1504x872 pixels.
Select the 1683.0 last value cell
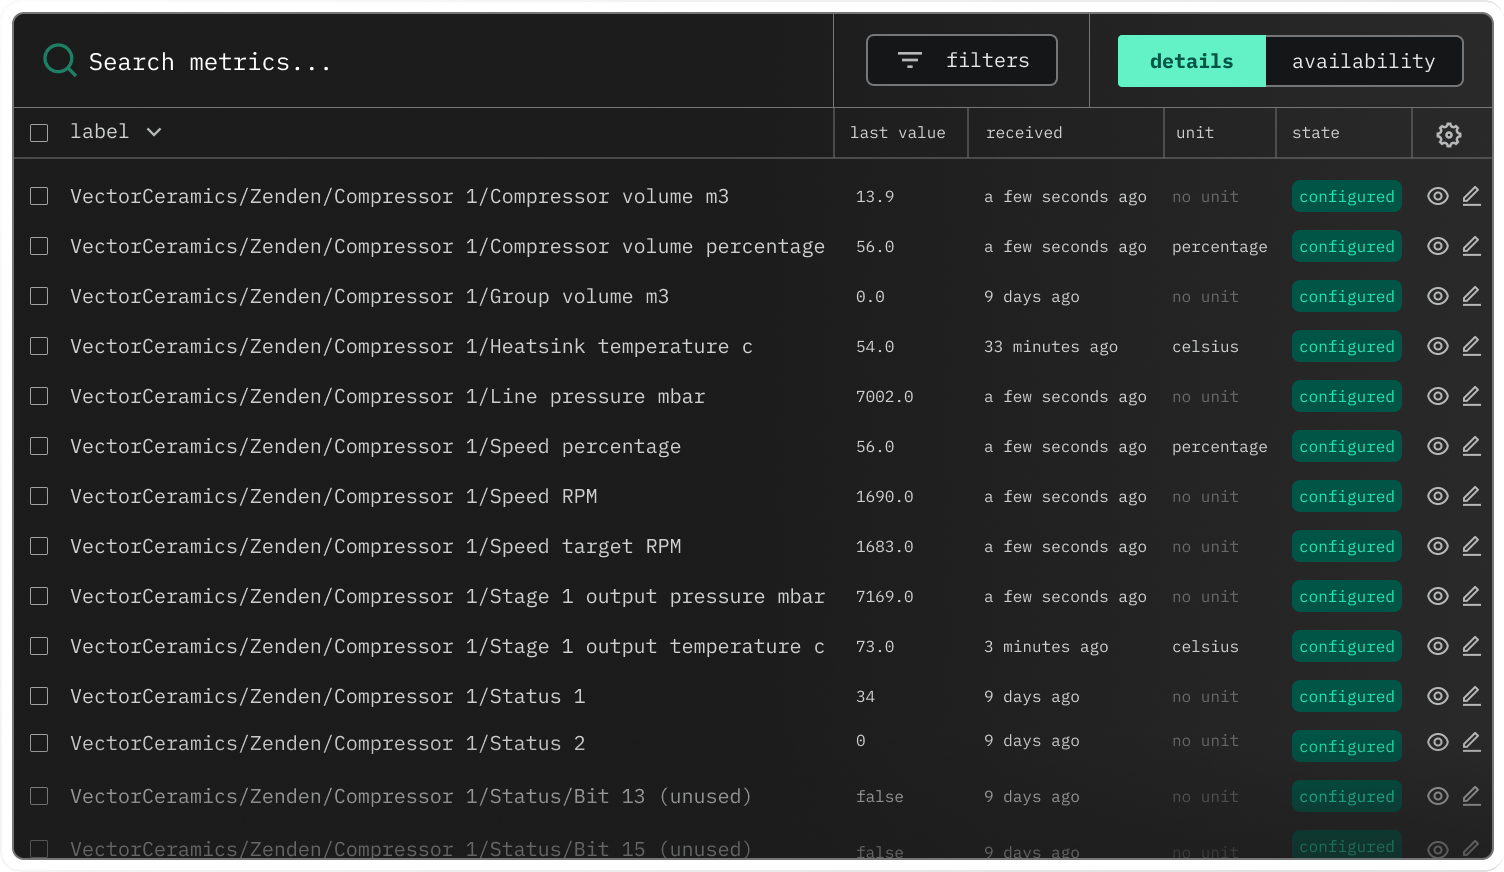click(884, 546)
